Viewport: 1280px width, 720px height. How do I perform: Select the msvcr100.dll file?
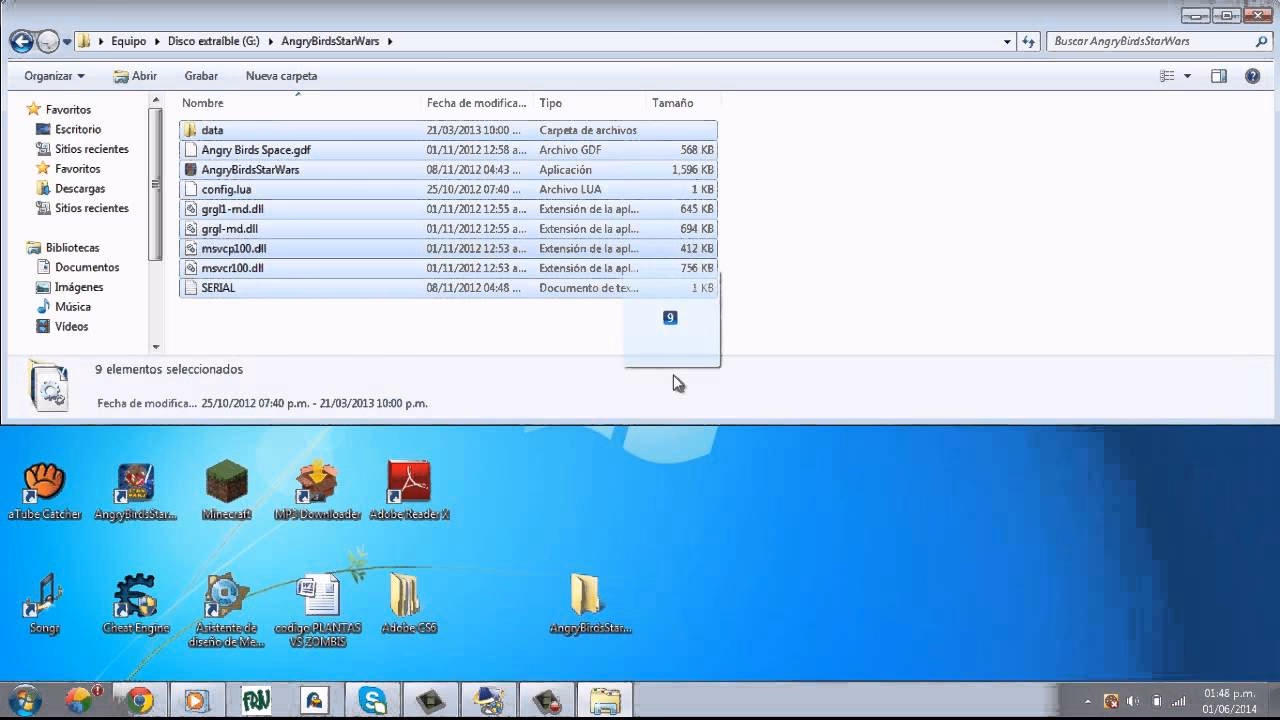click(x=448, y=268)
